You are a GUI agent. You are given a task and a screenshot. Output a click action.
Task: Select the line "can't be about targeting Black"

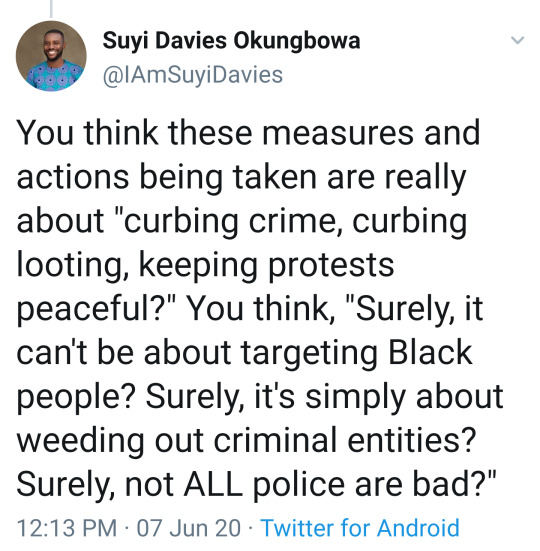[244, 353]
